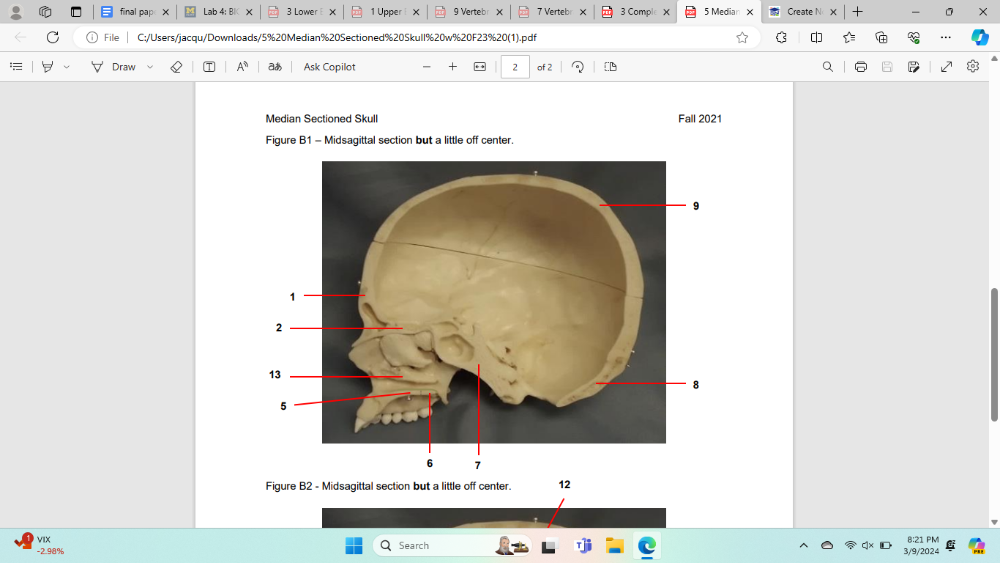Click the Add text tool icon
Image resolution: width=1000 pixels, height=563 pixels.
[x=209, y=67]
